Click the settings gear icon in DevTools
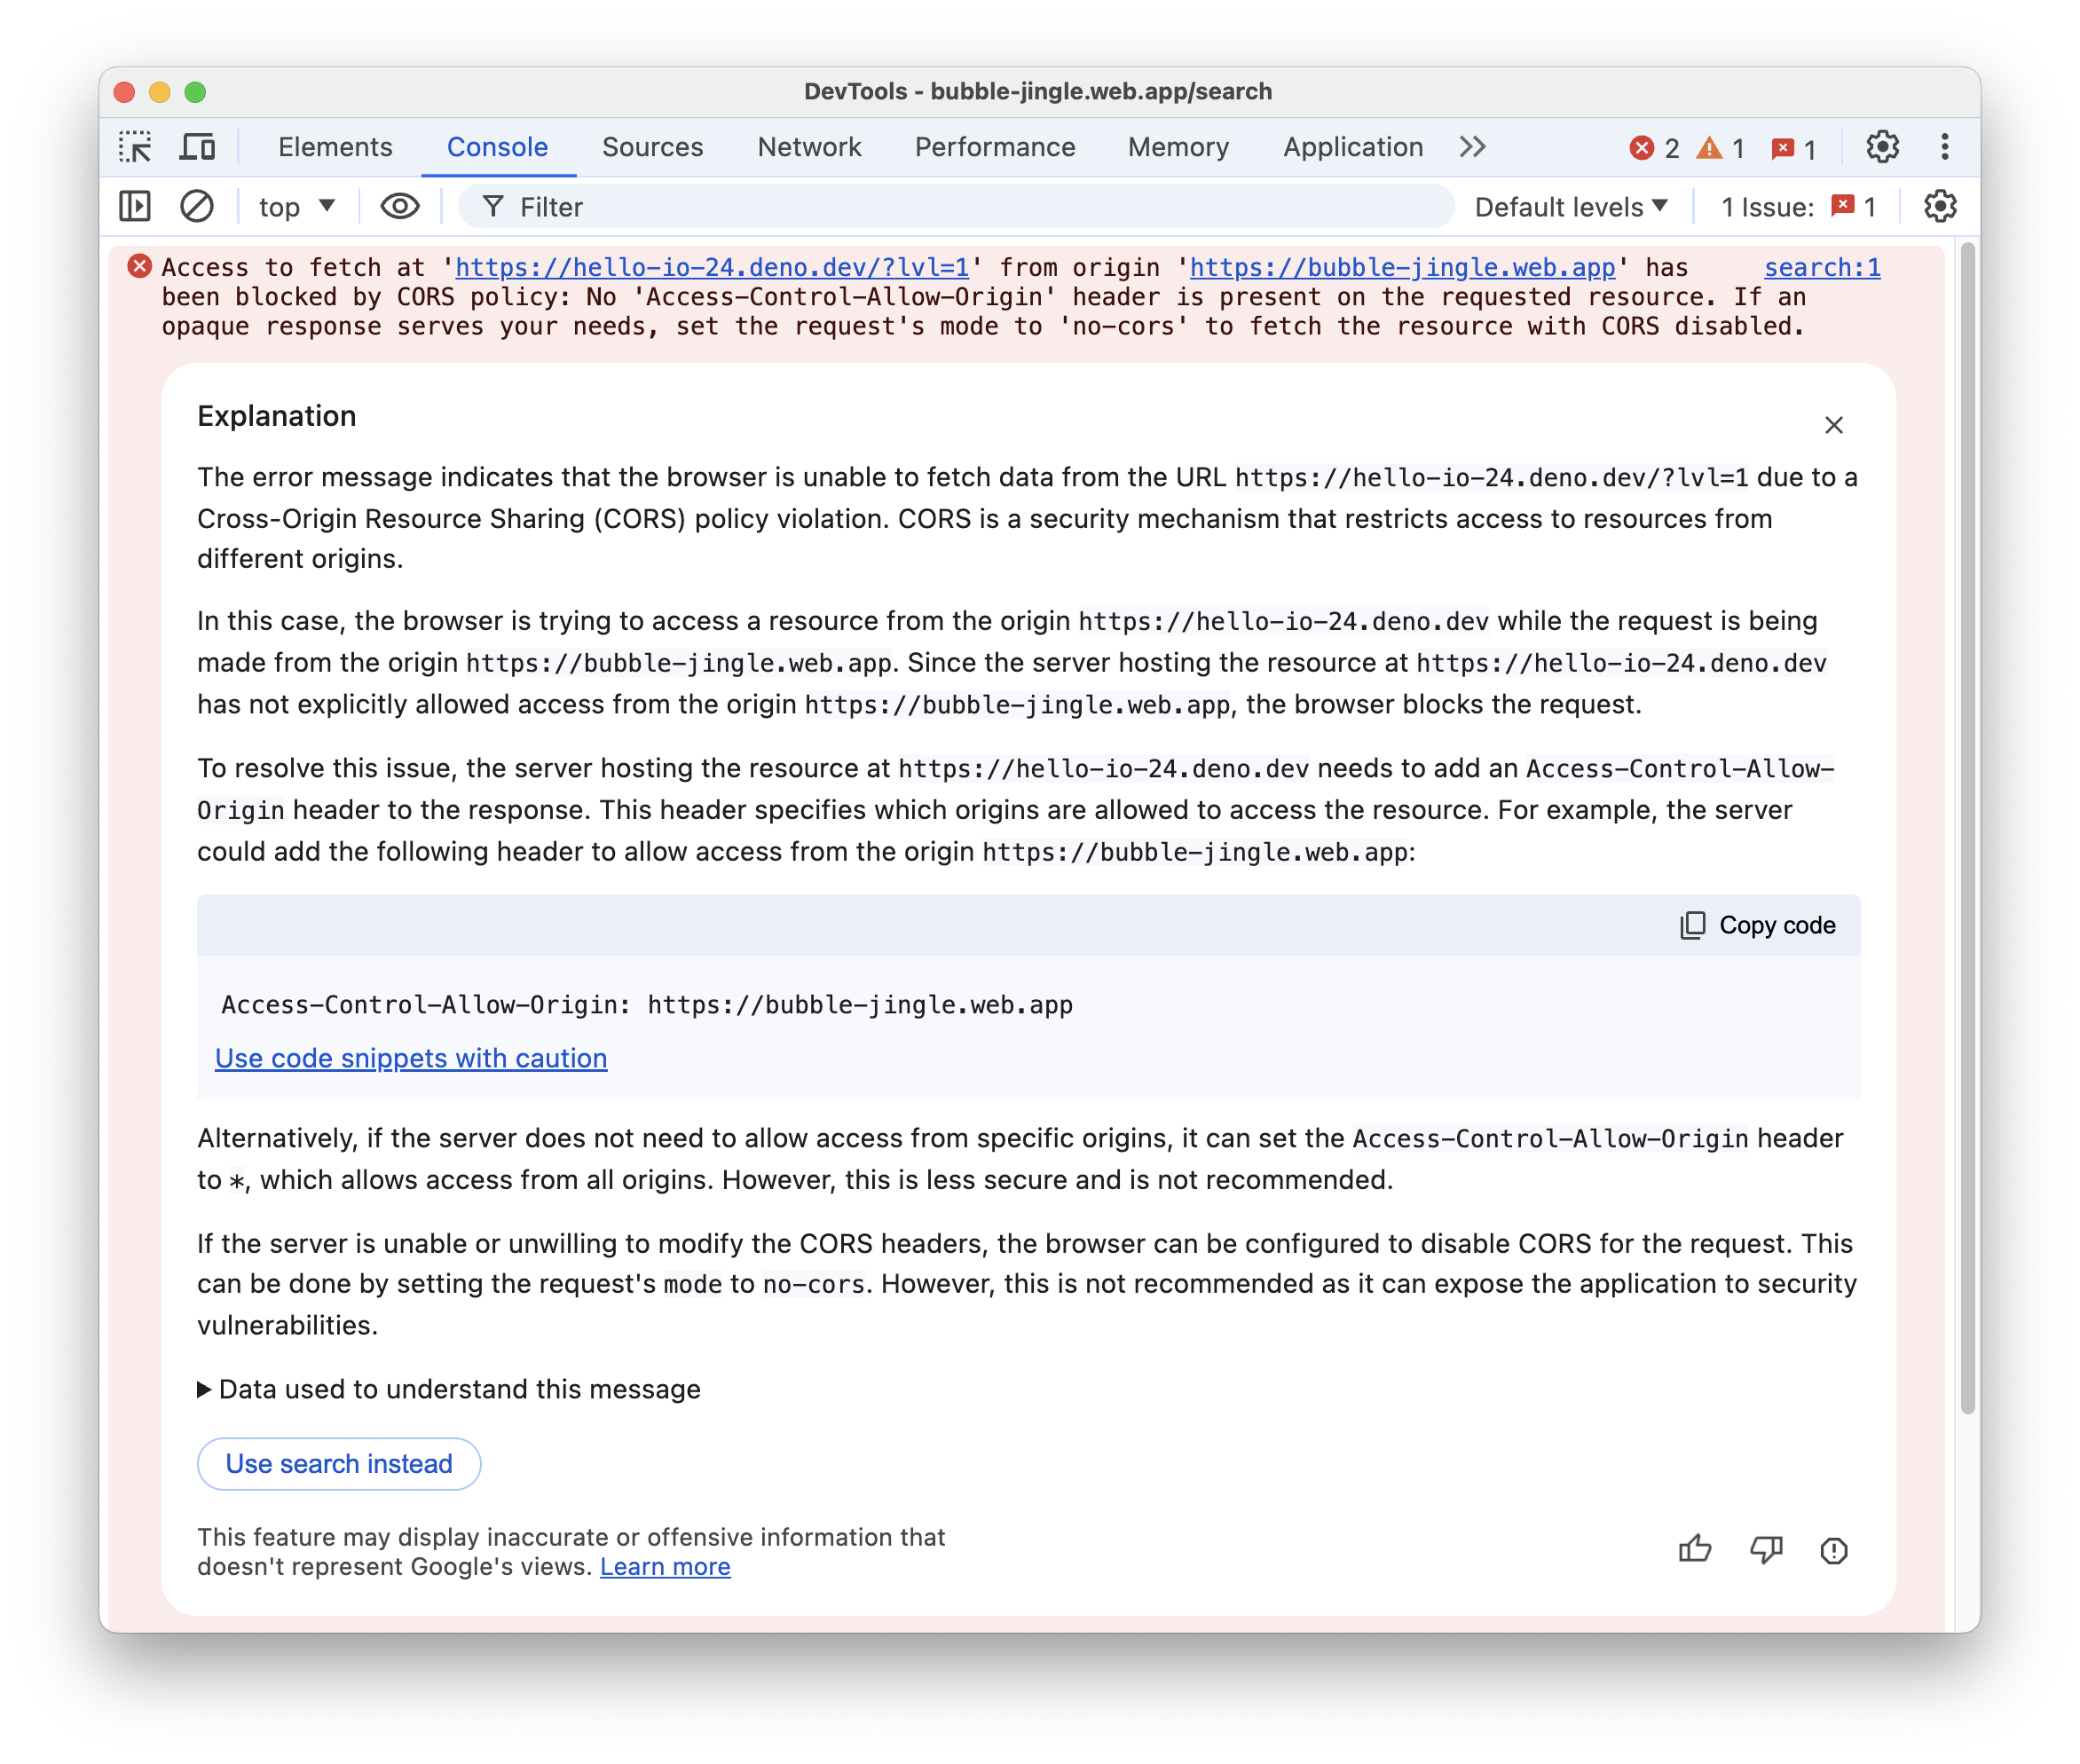 click(1882, 146)
